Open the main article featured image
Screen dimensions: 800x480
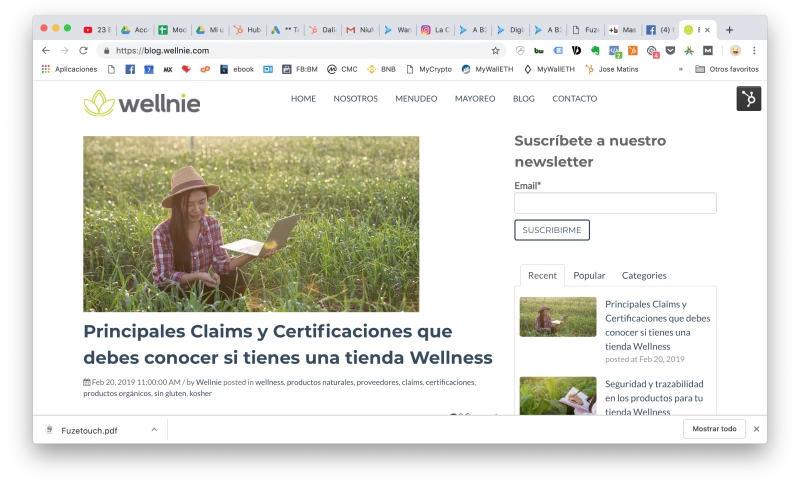(251, 224)
